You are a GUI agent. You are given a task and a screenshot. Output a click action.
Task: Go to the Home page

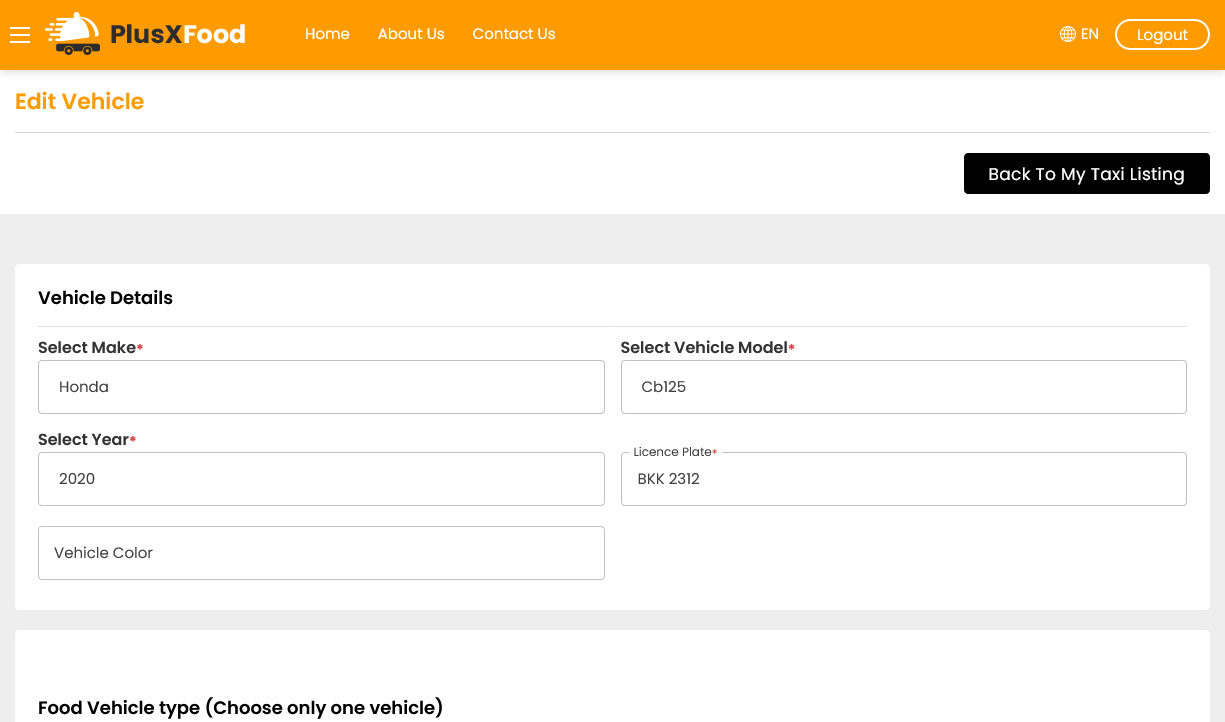pyautogui.click(x=327, y=34)
